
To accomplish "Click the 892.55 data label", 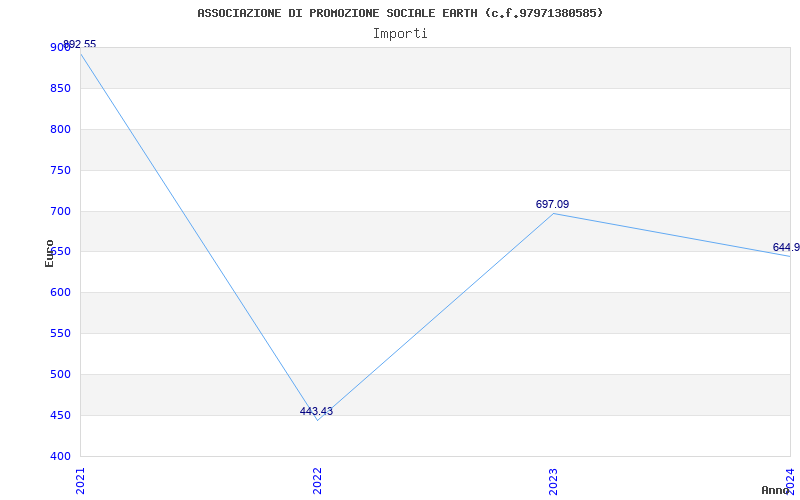I will pyautogui.click(x=80, y=44).
